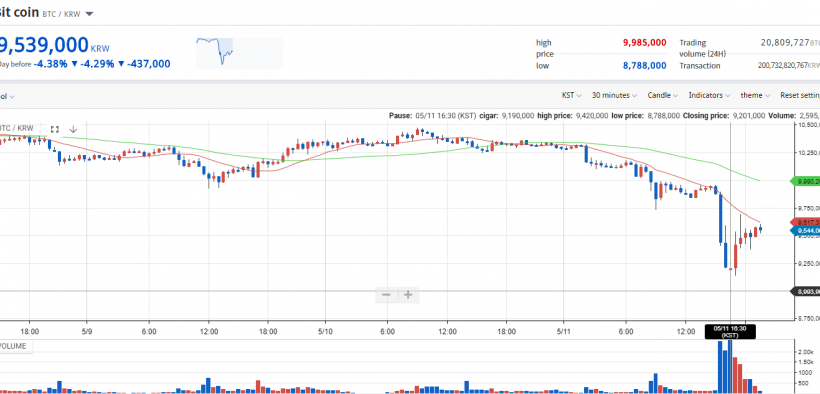Click the 8,750 price axis label
This screenshot has height=394, width=820.
tap(808, 319)
